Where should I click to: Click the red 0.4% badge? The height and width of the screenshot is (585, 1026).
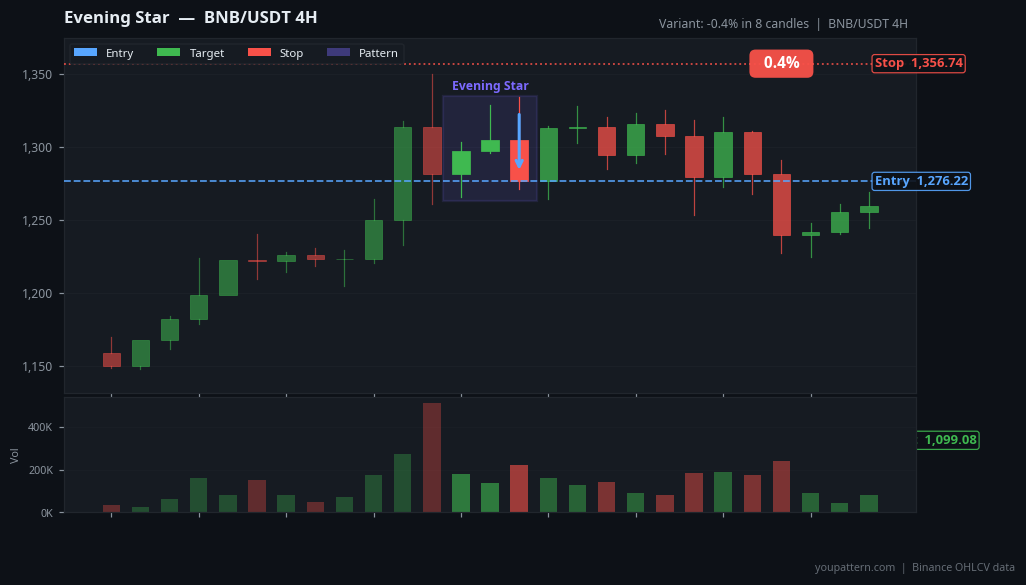click(x=781, y=63)
